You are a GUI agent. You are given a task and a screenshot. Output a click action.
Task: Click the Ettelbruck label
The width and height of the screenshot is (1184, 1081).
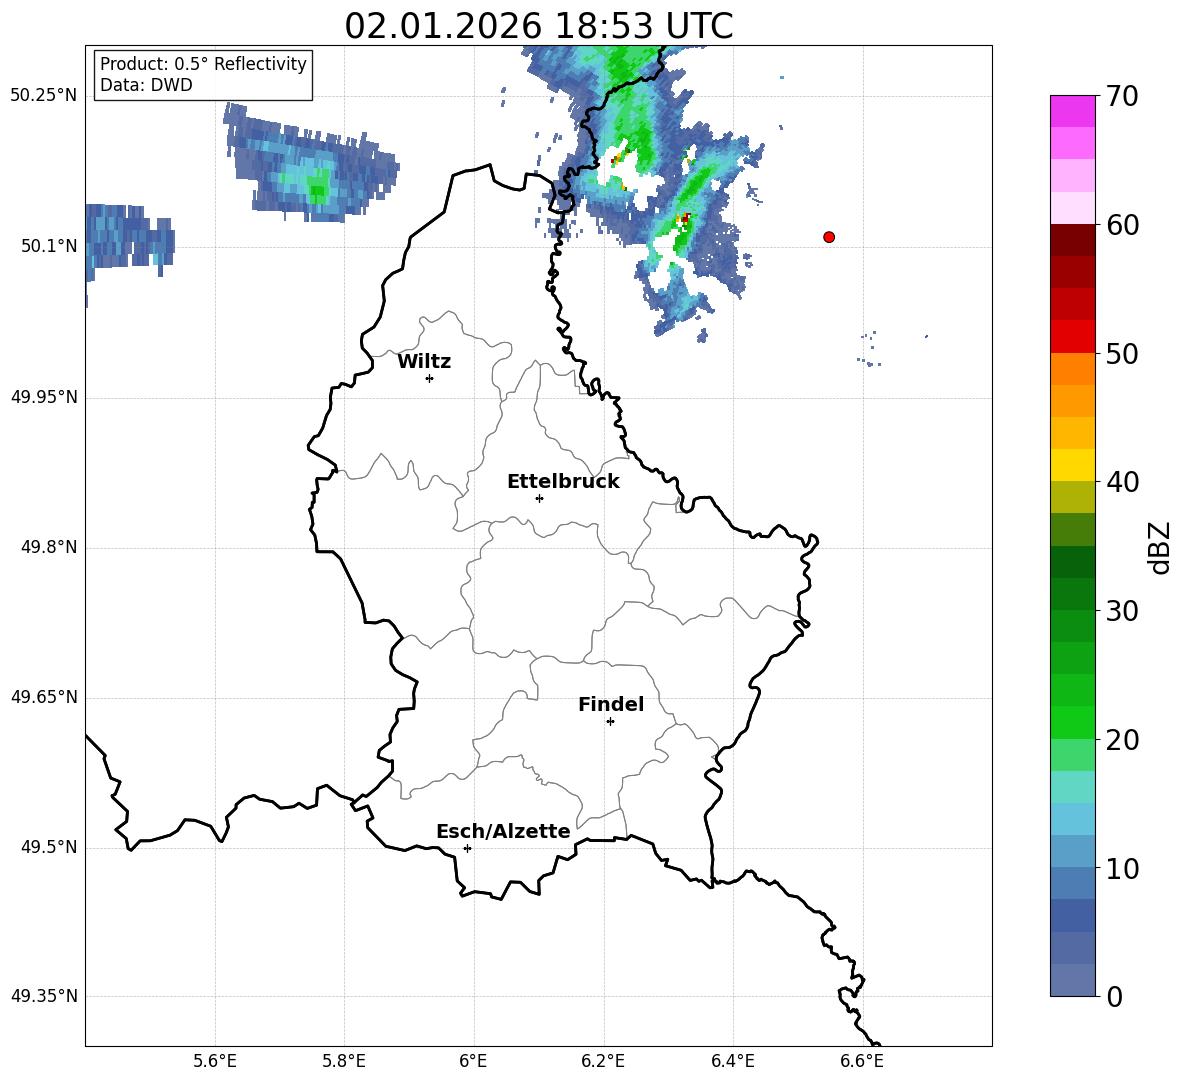(563, 482)
